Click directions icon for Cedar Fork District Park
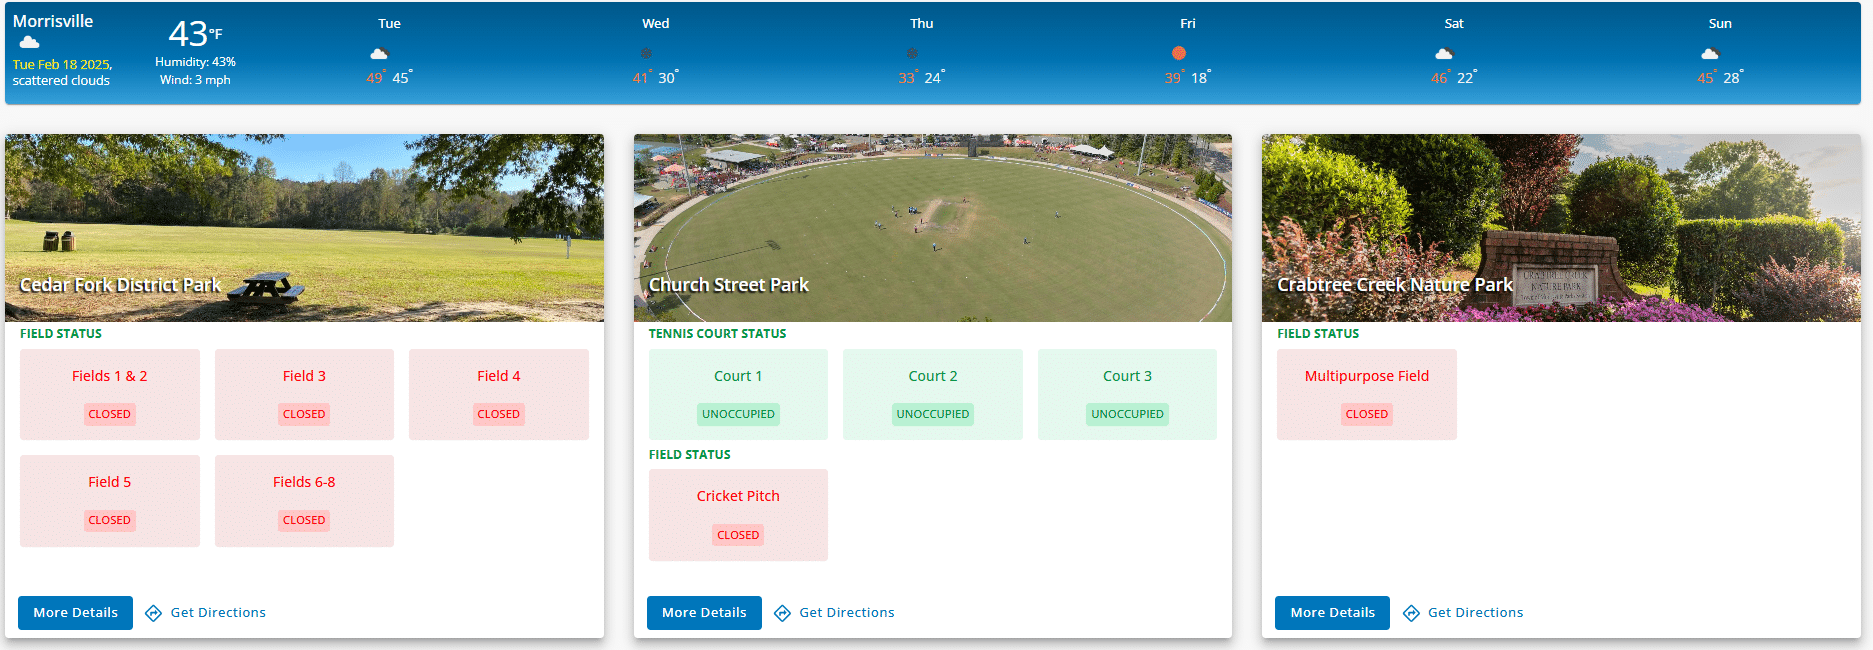Image resolution: width=1873 pixels, height=650 pixels. pyautogui.click(x=153, y=613)
